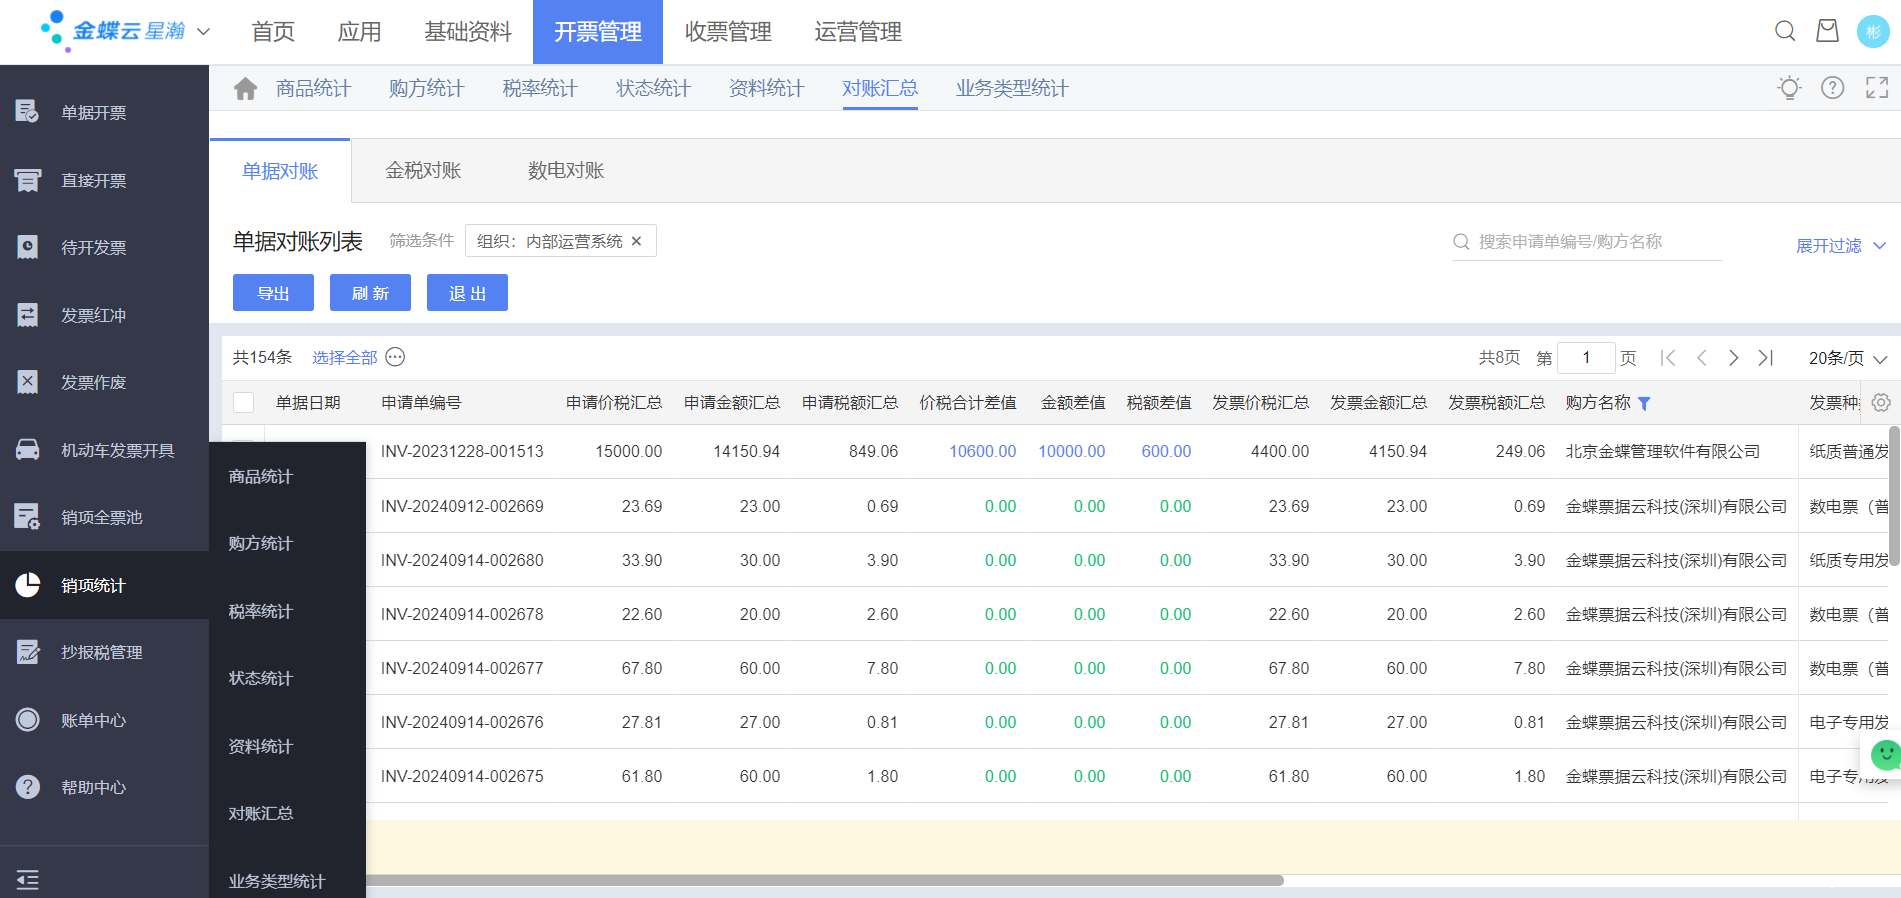Image resolution: width=1901 pixels, height=898 pixels.
Task: Open table column settings gear
Action: (1881, 402)
